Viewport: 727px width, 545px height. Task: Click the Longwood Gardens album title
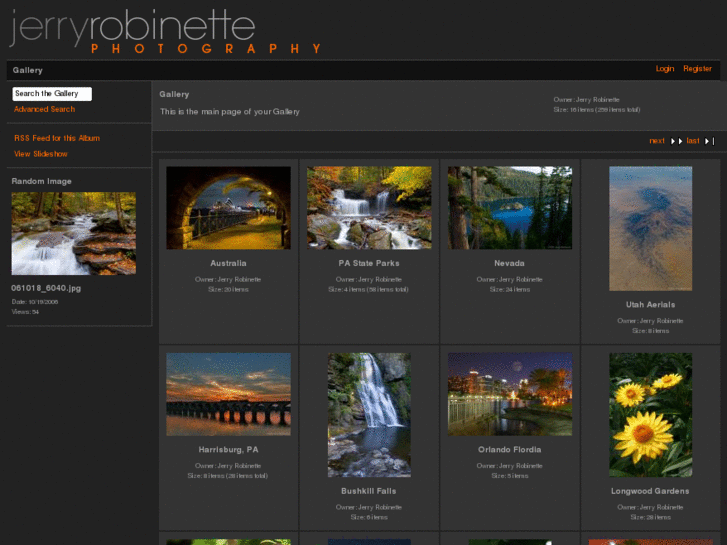(x=650, y=491)
